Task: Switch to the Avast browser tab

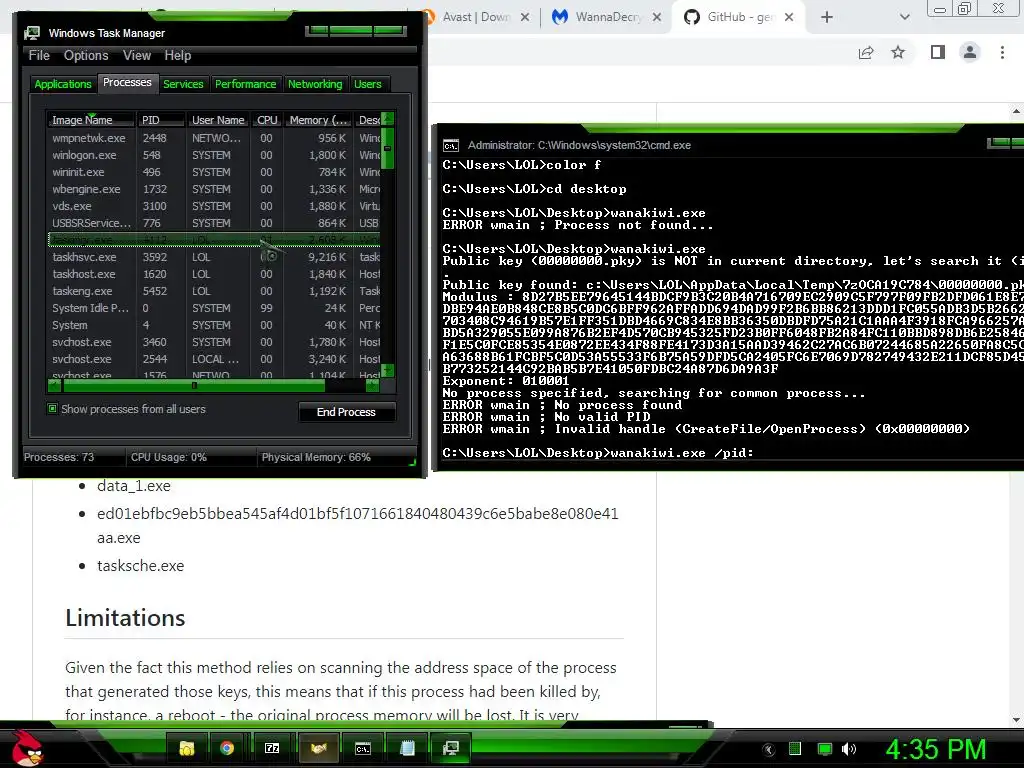Action: coord(477,17)
